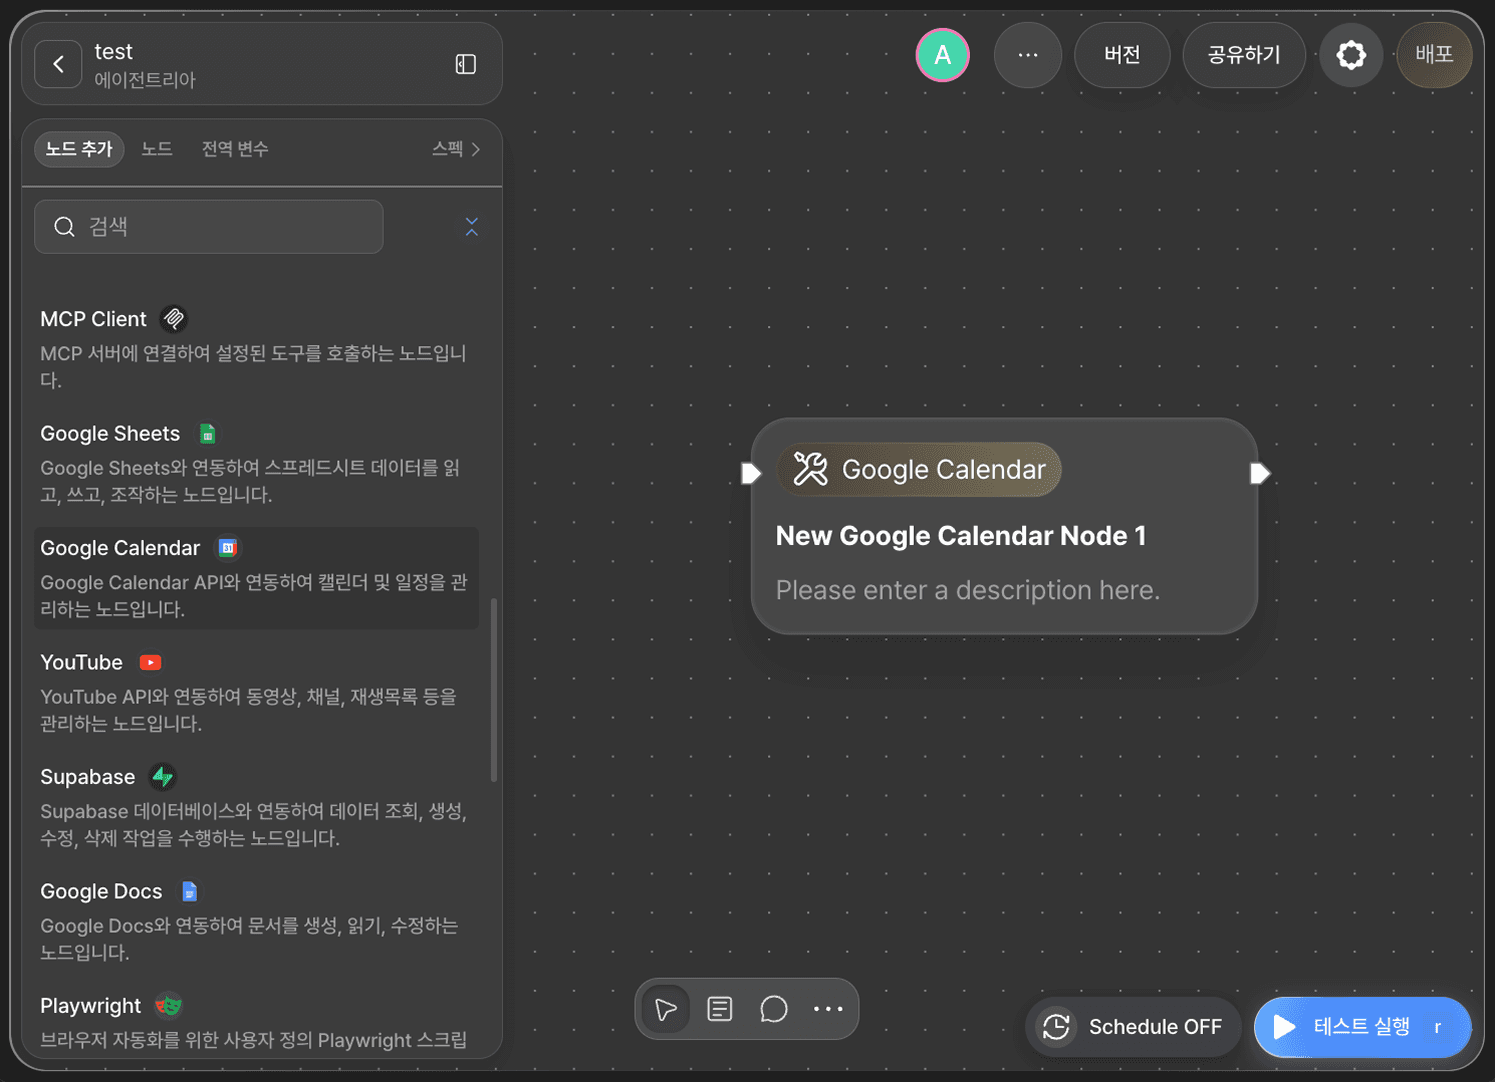The image size is (1495, 1082).
Task: Click the node list scrollbar
Action: point(494,690)
